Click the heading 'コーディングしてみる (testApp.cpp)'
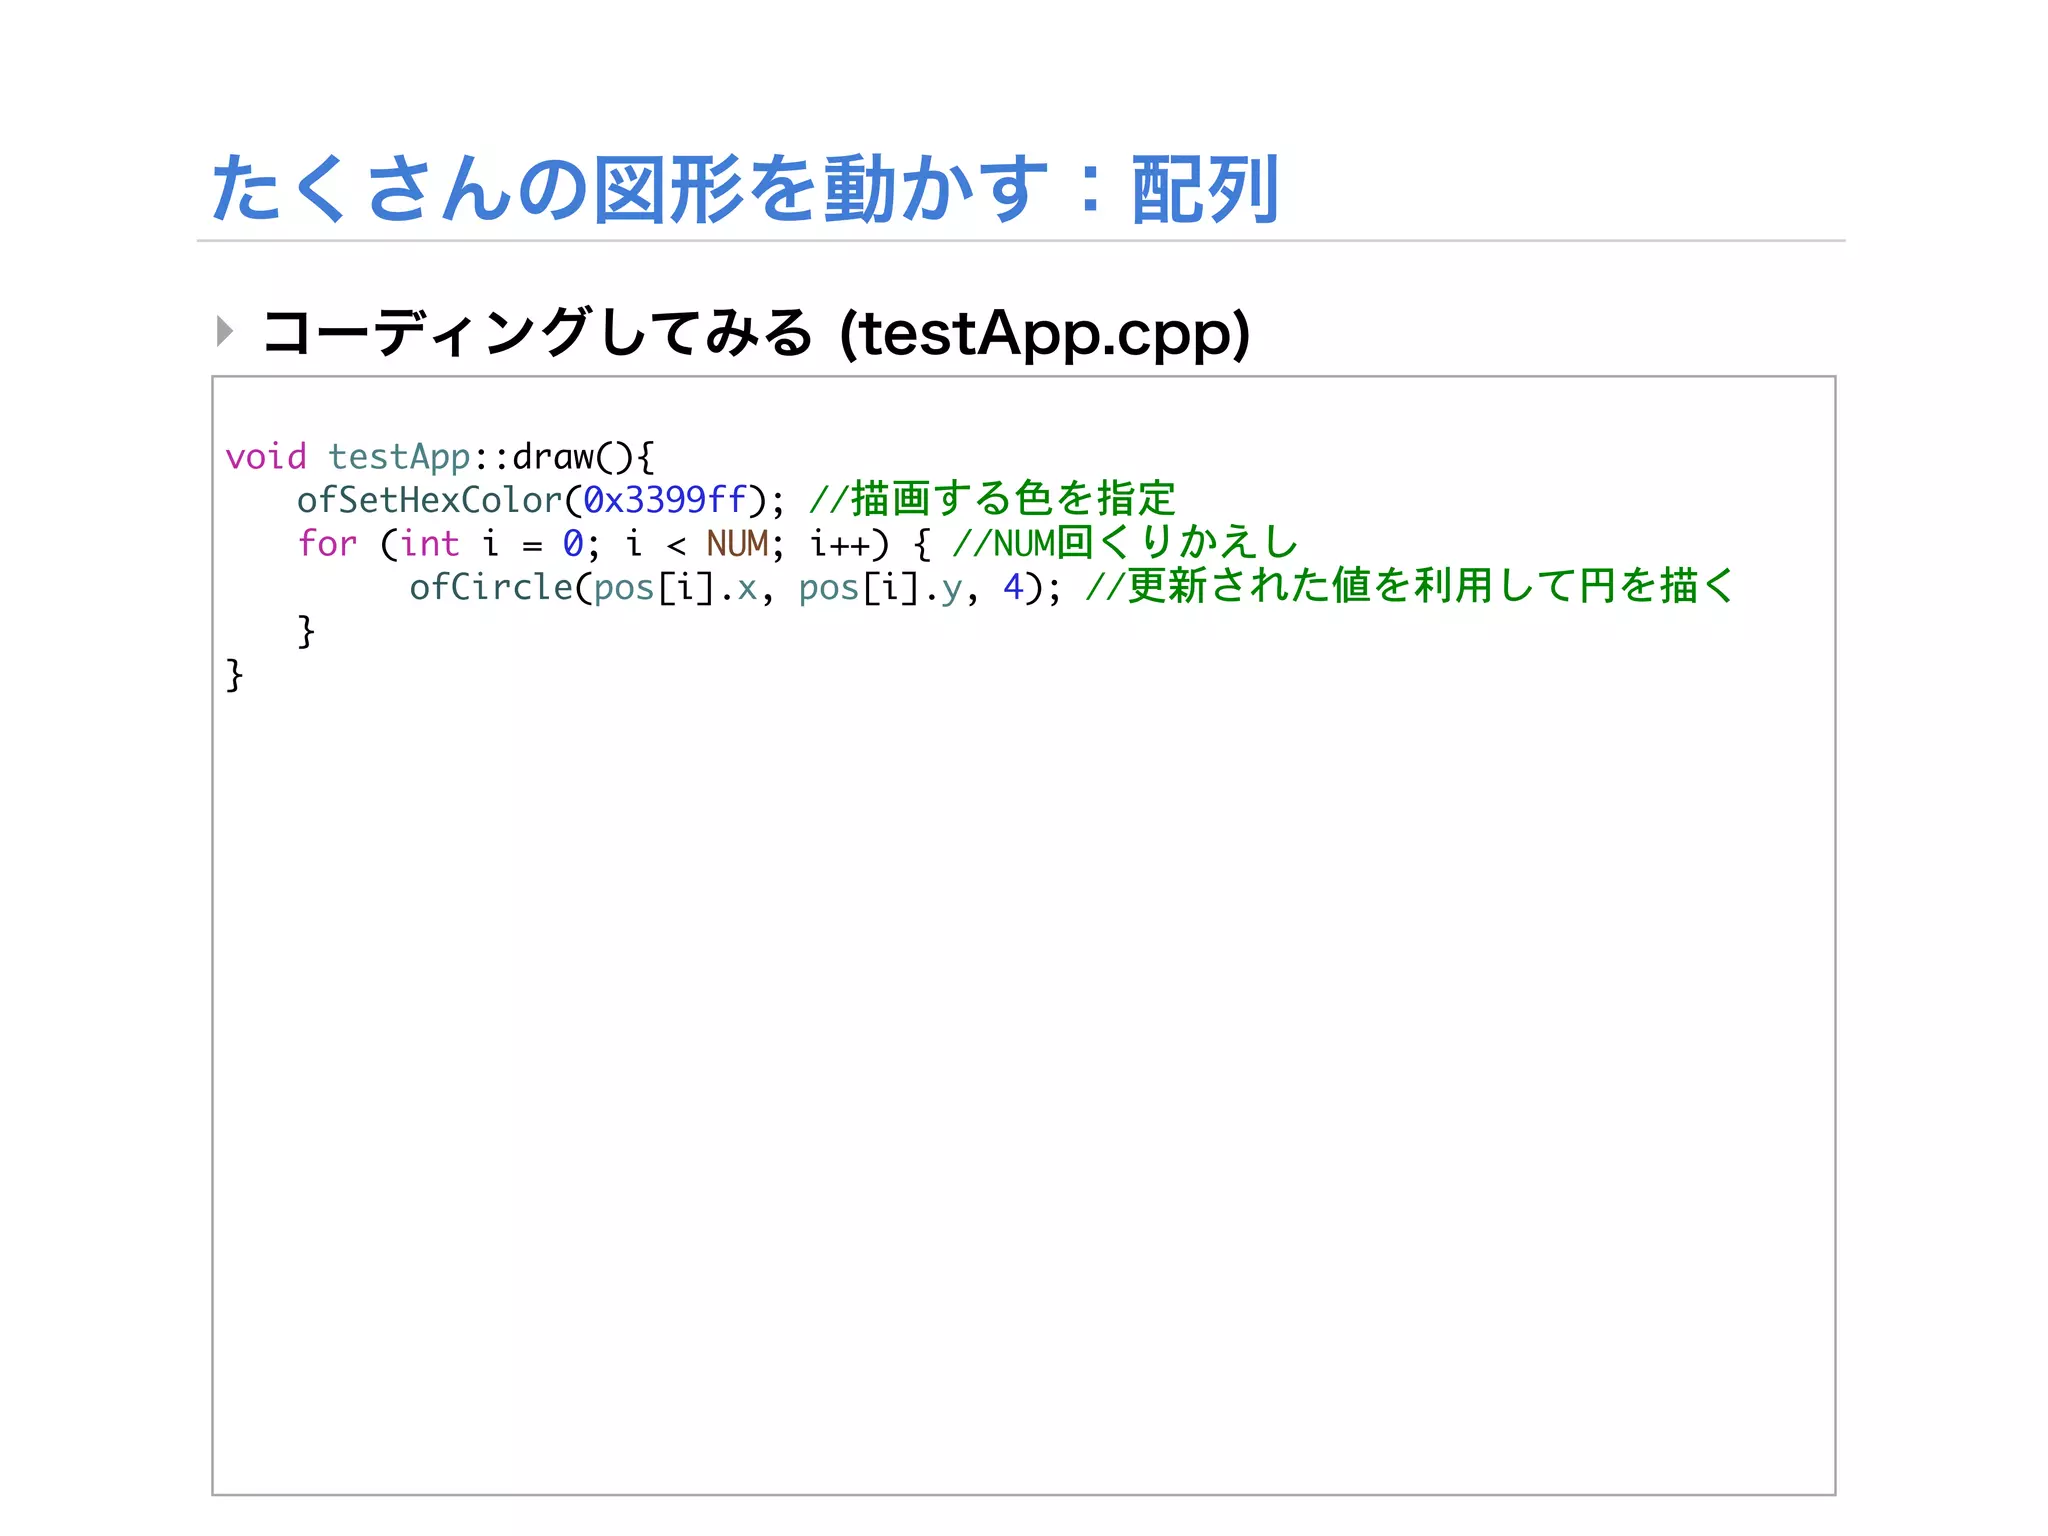 tap(756, 333)
